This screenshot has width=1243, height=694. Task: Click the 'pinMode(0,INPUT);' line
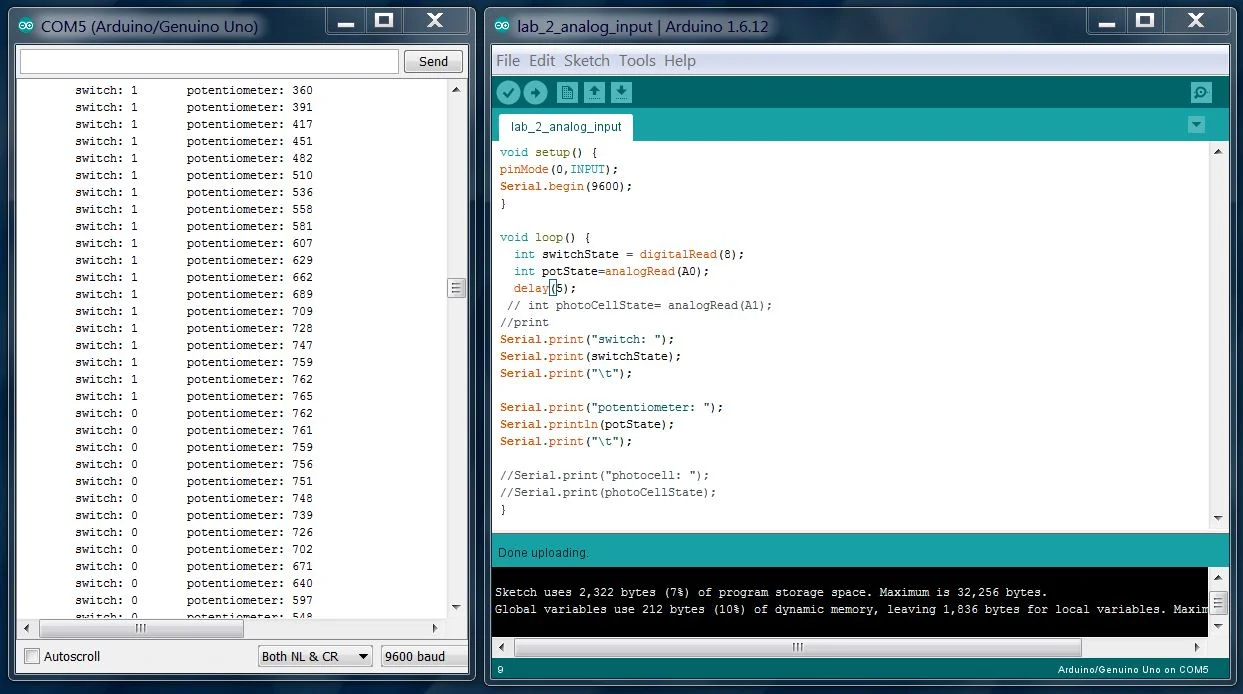coord(559,169)
